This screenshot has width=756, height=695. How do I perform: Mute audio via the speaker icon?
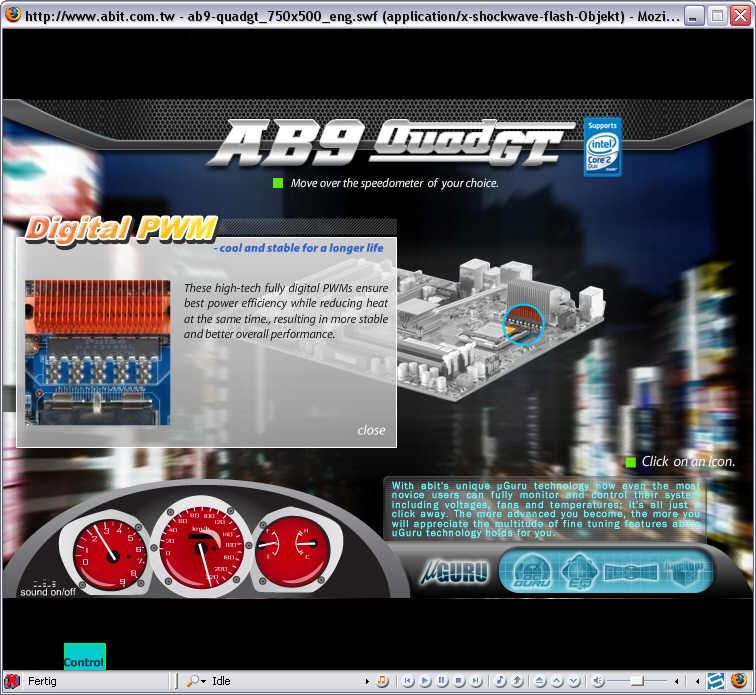pos(598,681)
